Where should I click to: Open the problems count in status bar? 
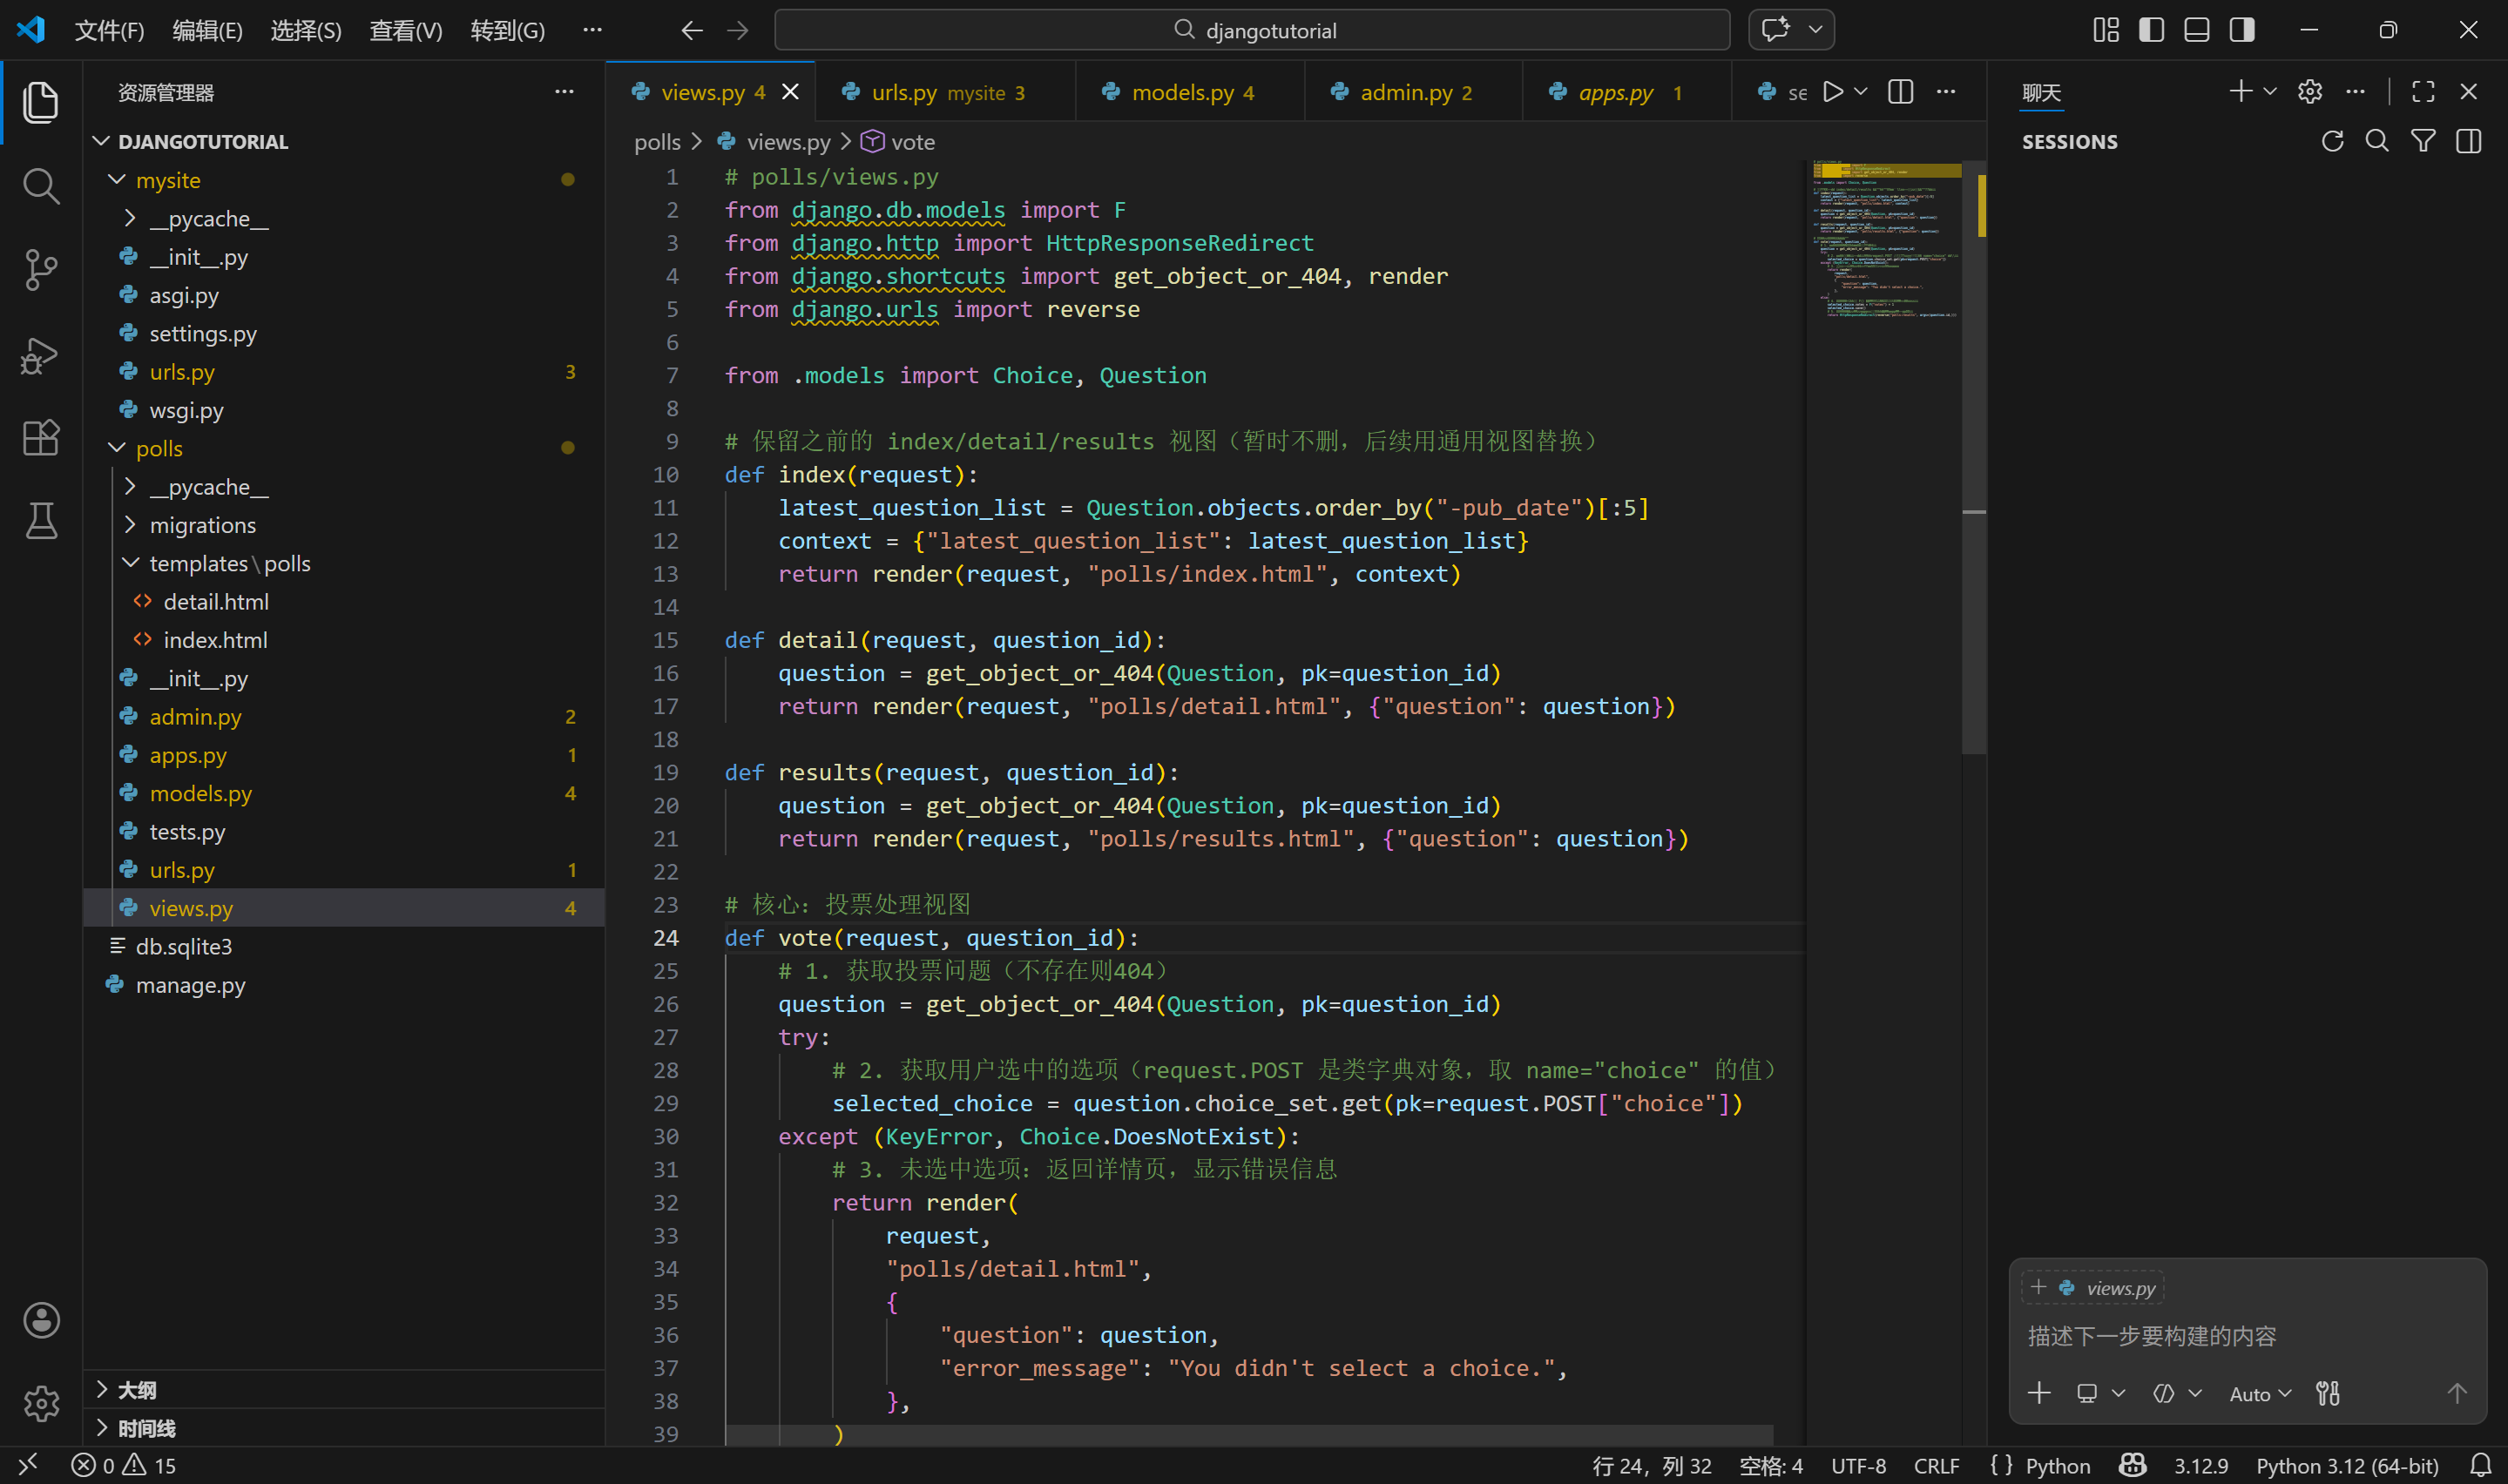pos(124,1466)
